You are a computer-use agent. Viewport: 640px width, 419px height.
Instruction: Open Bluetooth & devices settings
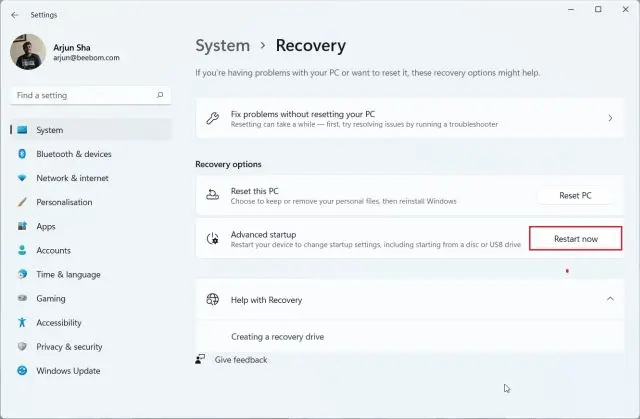click(x=91, y=154)
